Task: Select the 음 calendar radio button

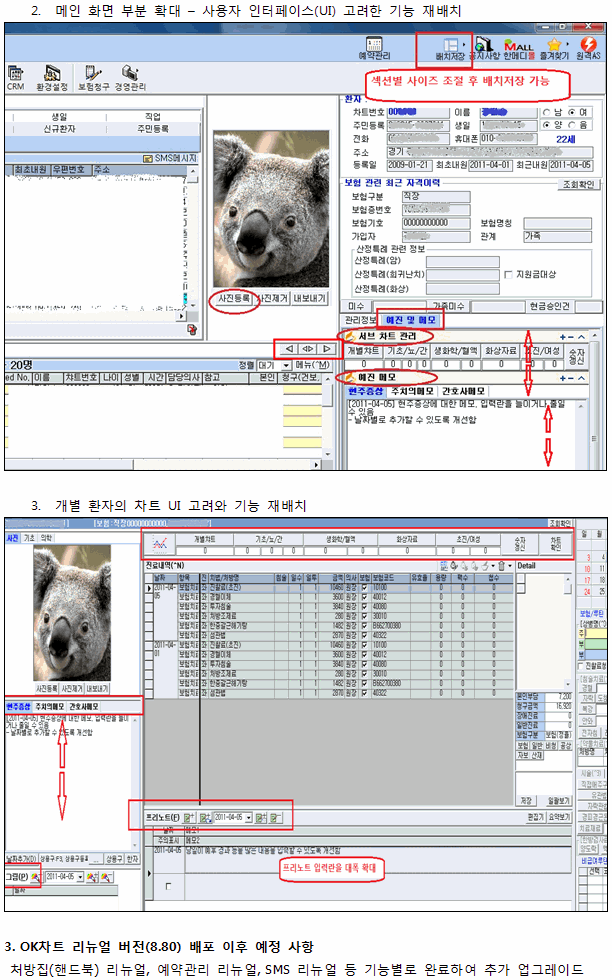Action: click(x=571, y=125)
